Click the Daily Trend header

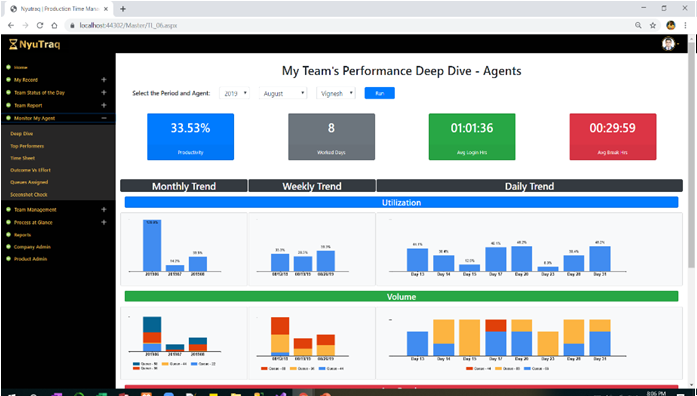click(529, 186)
